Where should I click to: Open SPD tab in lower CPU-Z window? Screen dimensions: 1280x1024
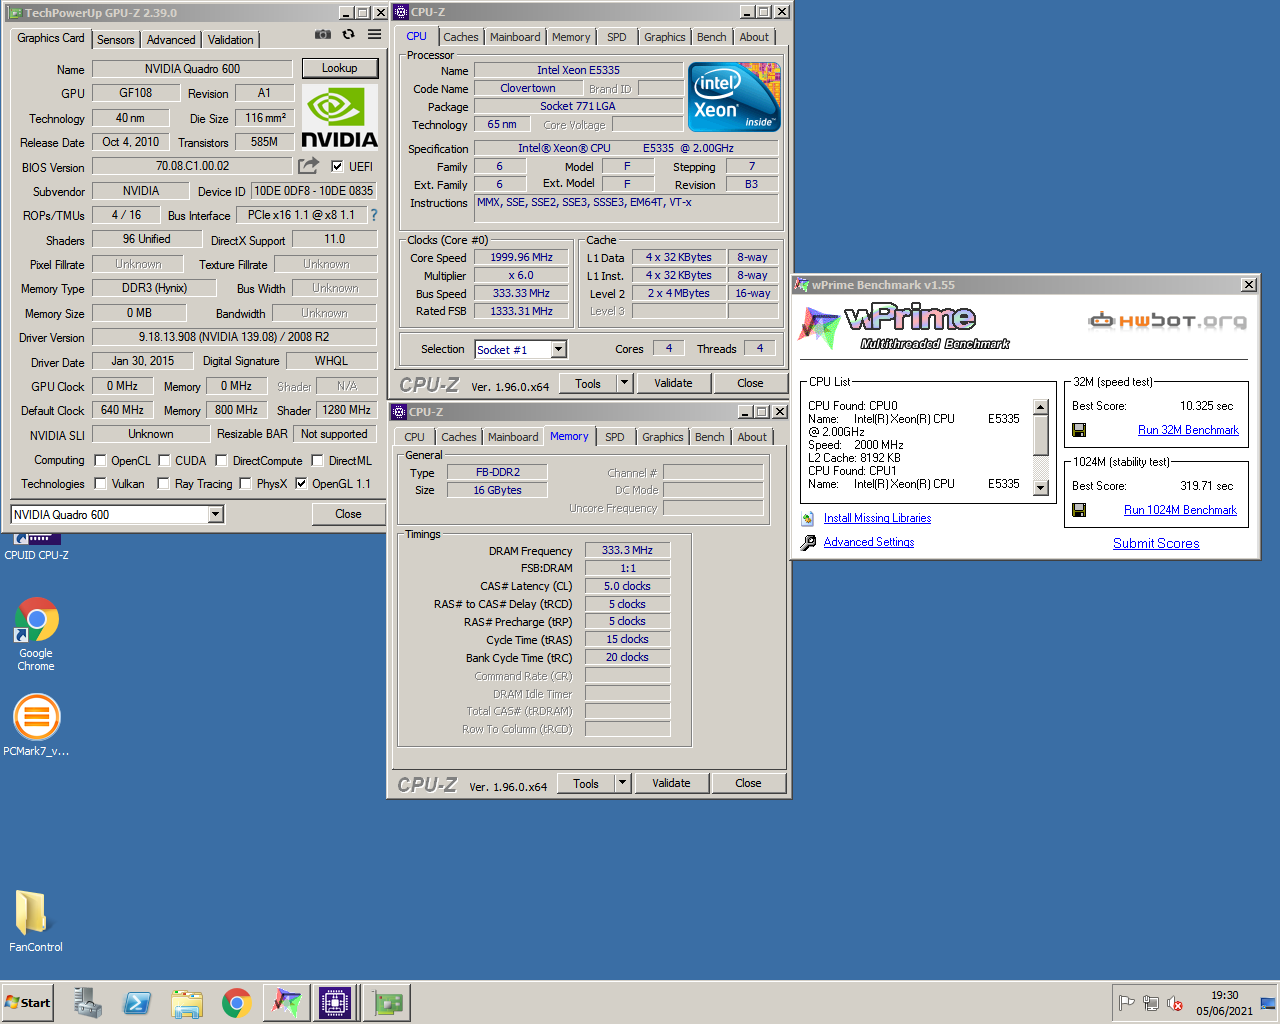[x=615, y=437]
